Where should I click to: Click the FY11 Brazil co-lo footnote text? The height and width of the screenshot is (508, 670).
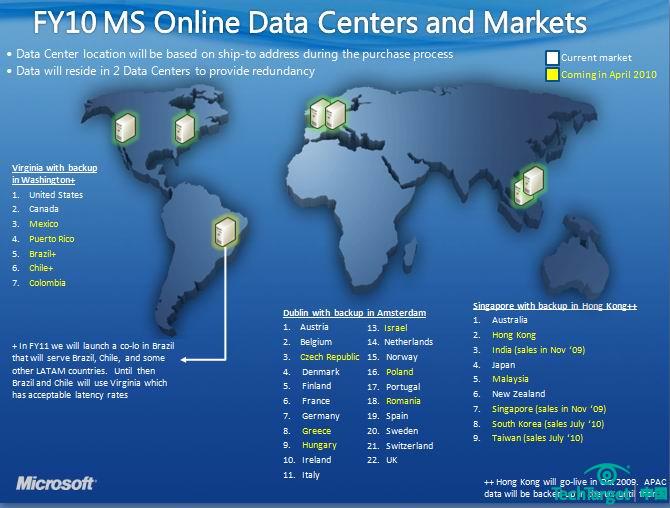point(93,370)
